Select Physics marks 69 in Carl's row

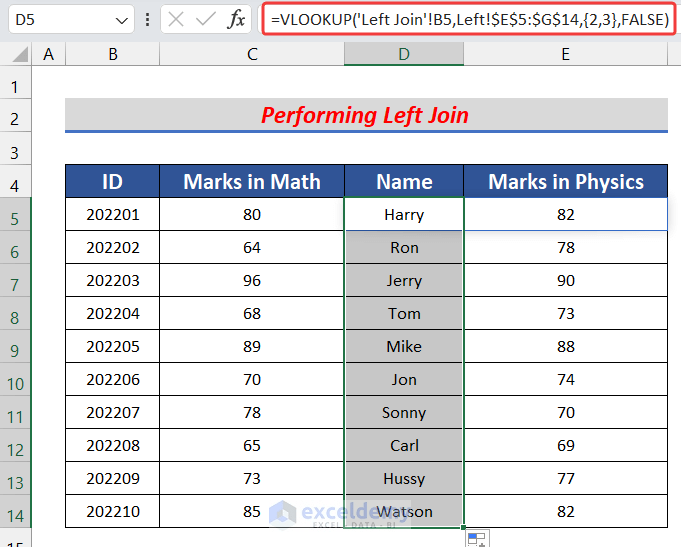coord(565,445)
